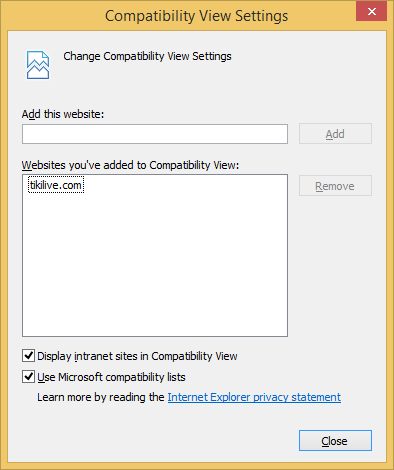Click the Add this website label
The image size is (394, 470).
click(x=63, y=114)
